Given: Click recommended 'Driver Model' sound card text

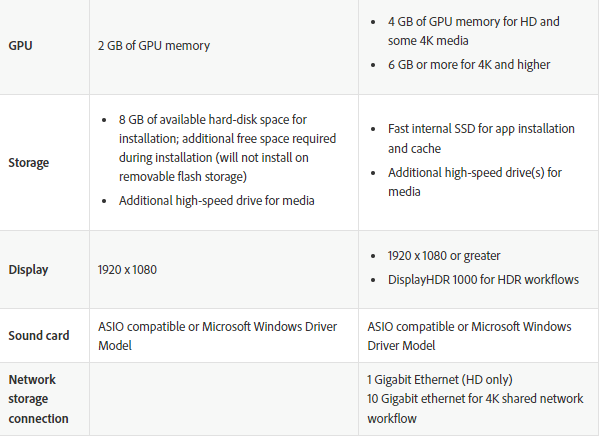Looking at the screenshot, I should [x=401, y=346].
